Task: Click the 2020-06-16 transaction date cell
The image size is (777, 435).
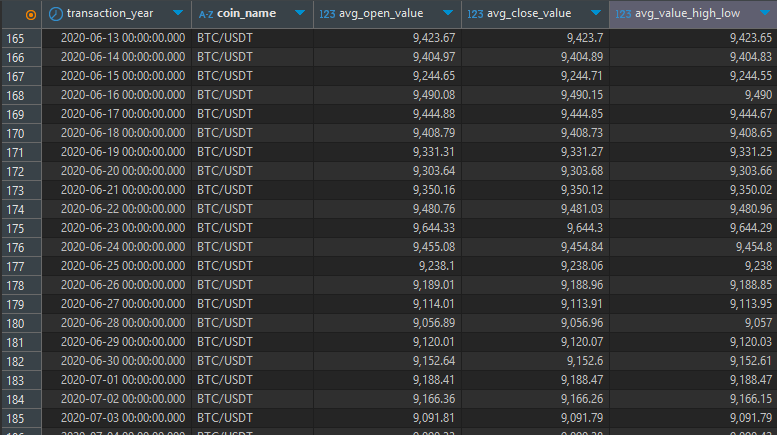Action: (x=122, y=96)
